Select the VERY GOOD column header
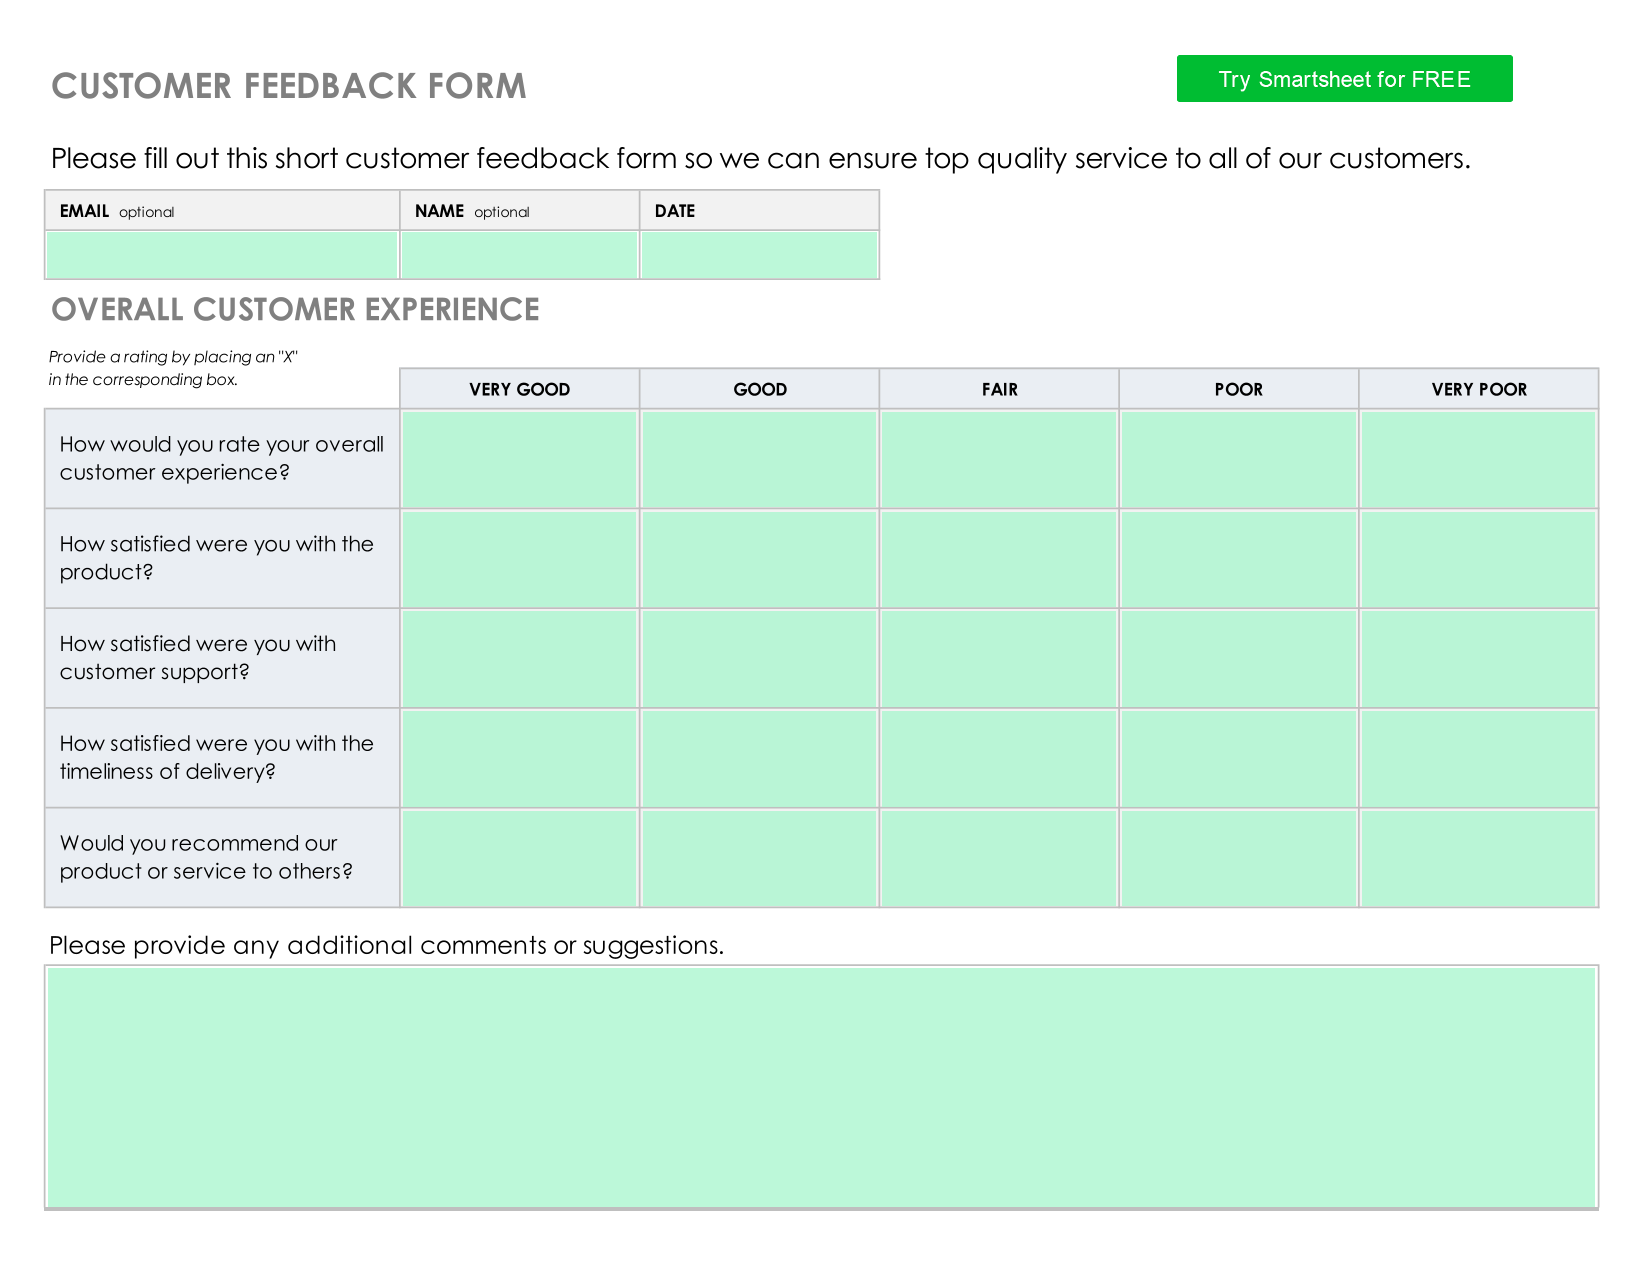The height and width of the screenshot is (1275, 1649). (519, 389)
